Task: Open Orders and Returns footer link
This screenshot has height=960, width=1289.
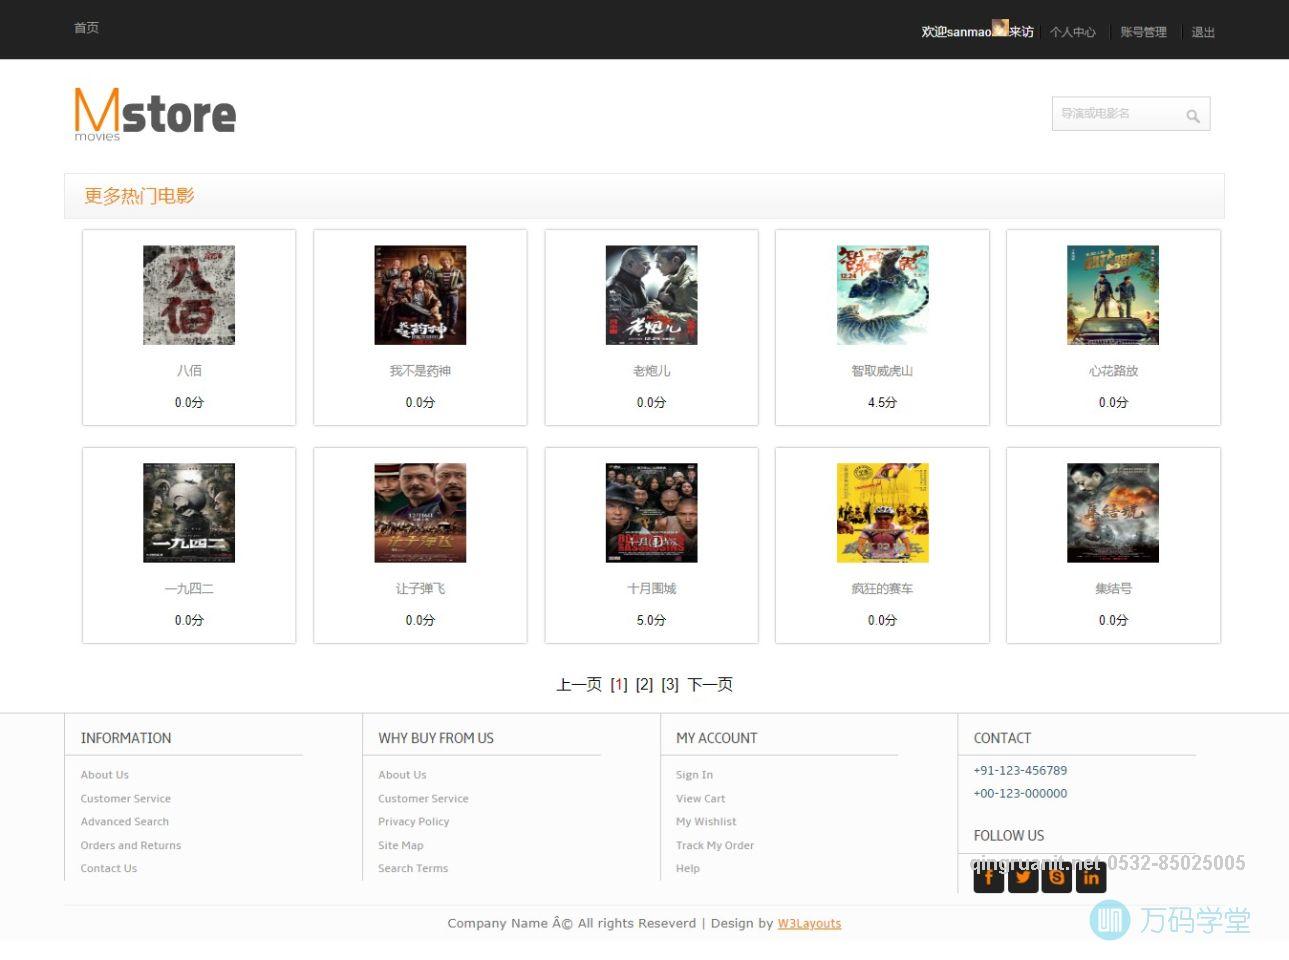Action: point(130,846)
